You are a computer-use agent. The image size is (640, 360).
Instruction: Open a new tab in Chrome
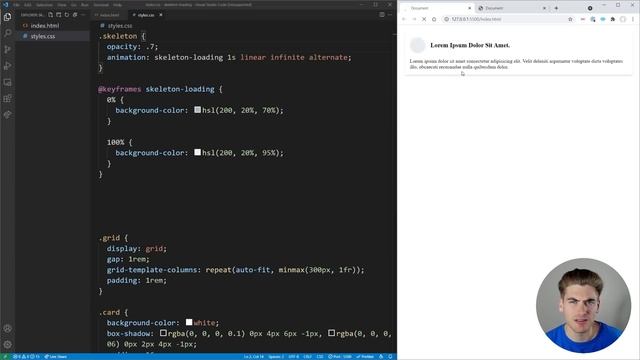556,8
